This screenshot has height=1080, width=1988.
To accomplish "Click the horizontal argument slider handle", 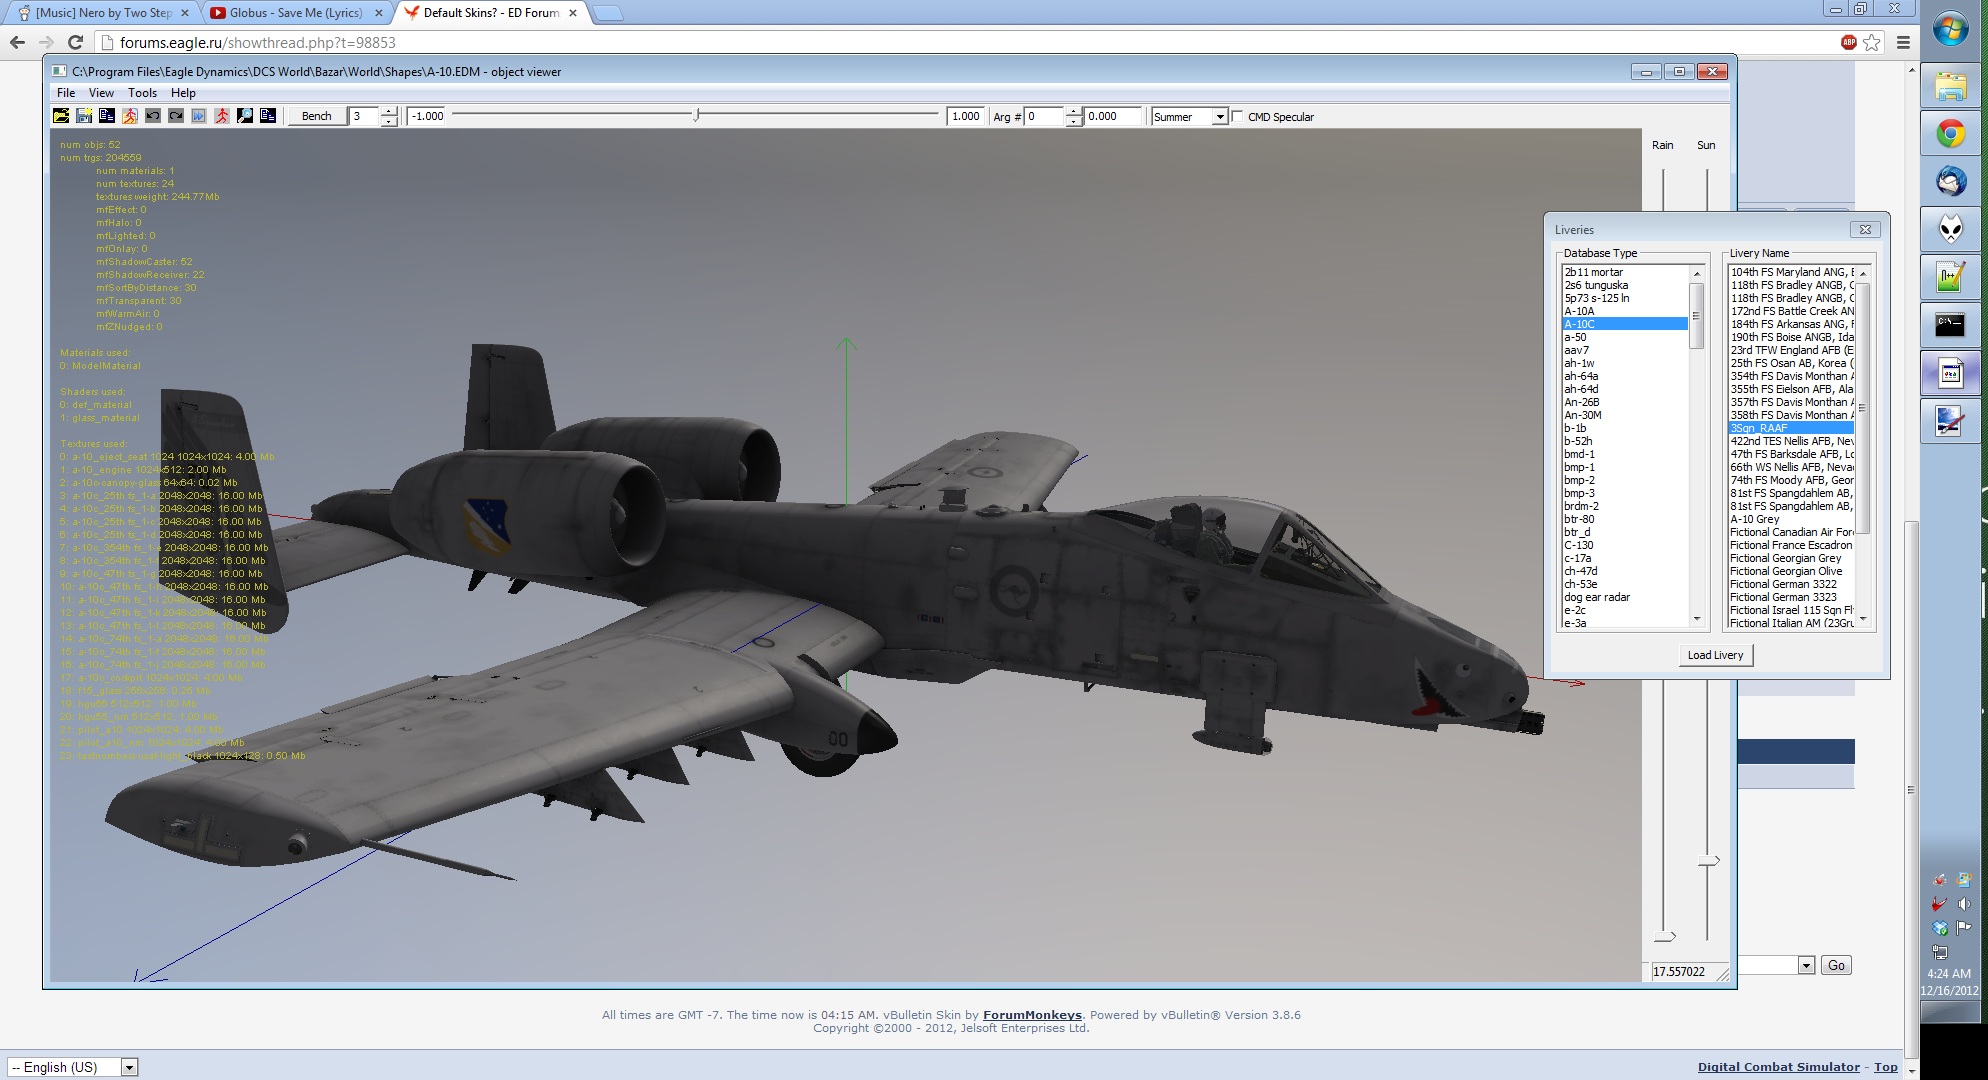I will pyautogui.click(x=696, y=115).
